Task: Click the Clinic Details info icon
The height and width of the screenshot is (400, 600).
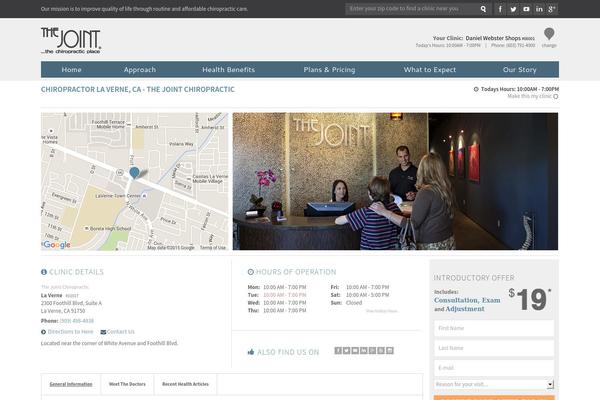Action: click(x=44, y=272)
